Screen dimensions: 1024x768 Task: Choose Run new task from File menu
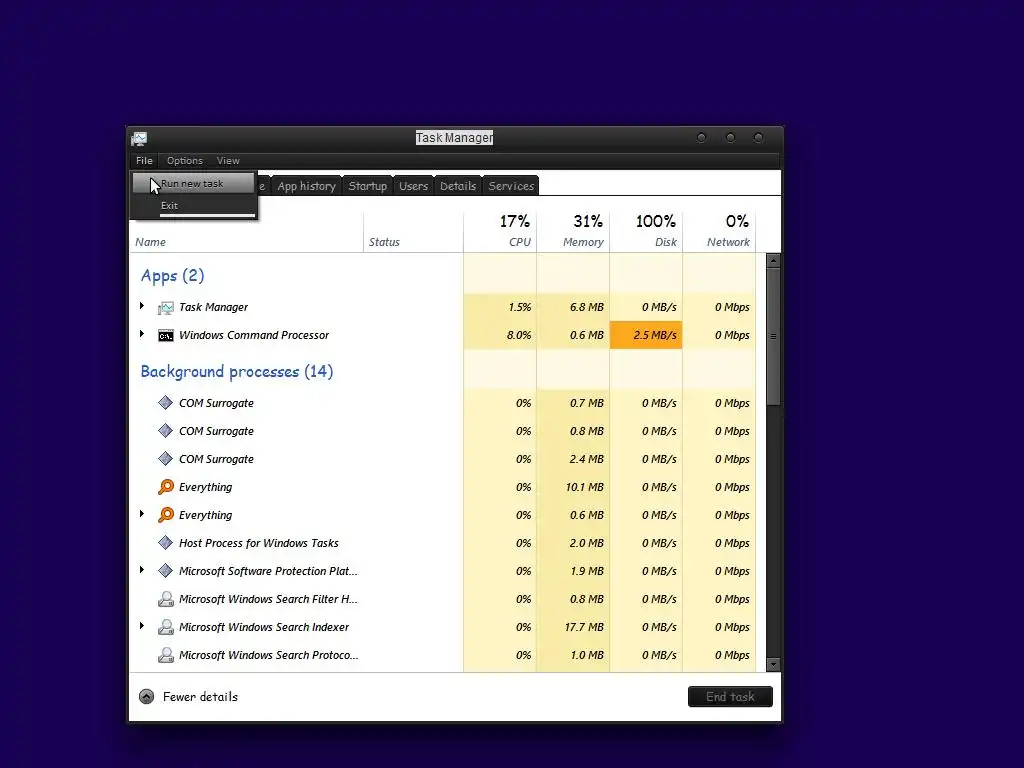tap(193, 184)
